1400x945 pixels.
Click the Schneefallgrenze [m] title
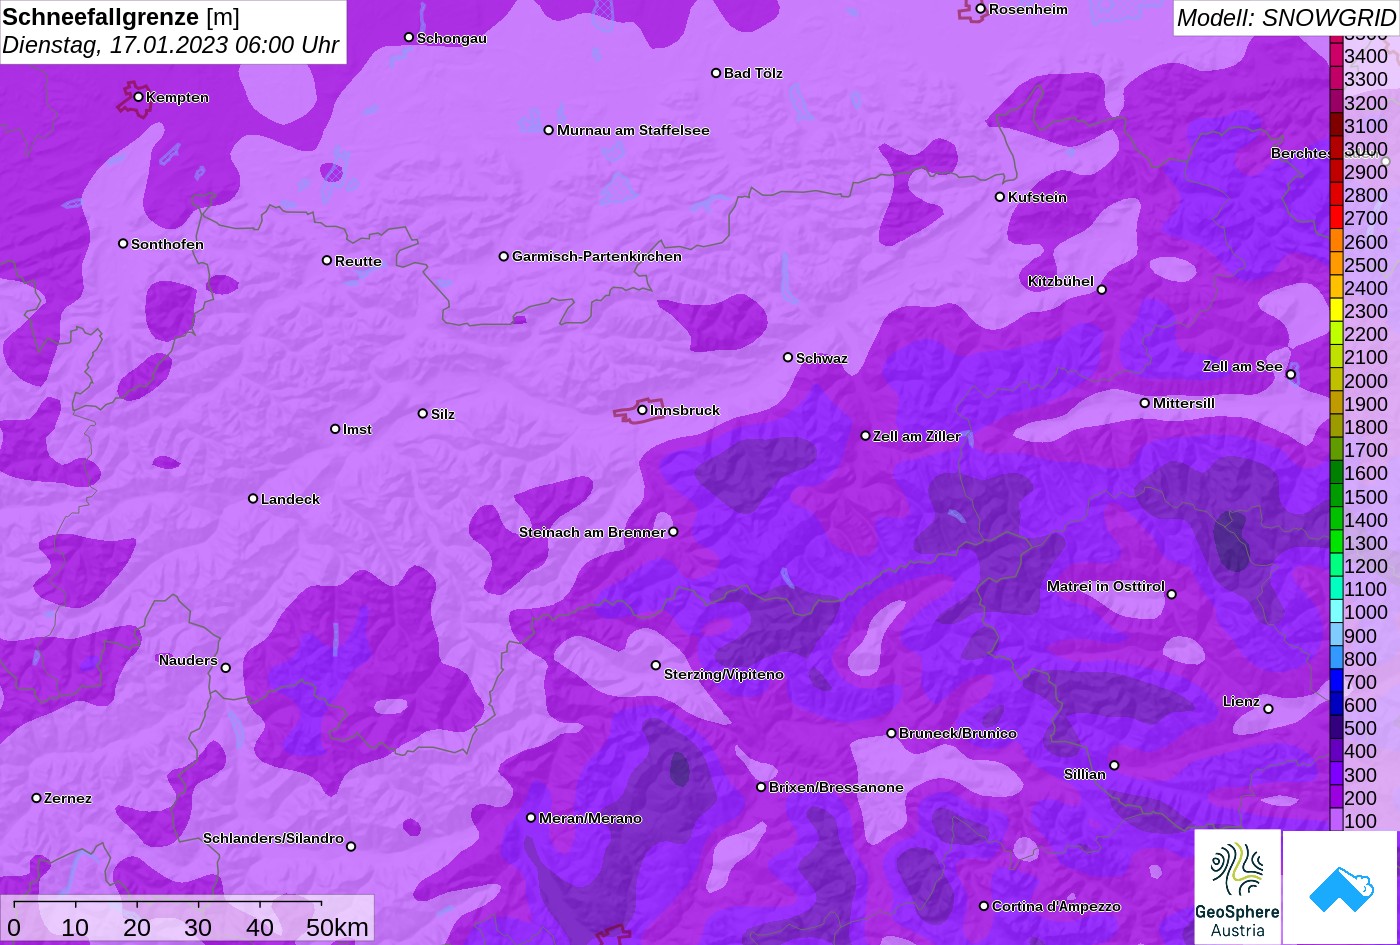(x=121, y=17)
